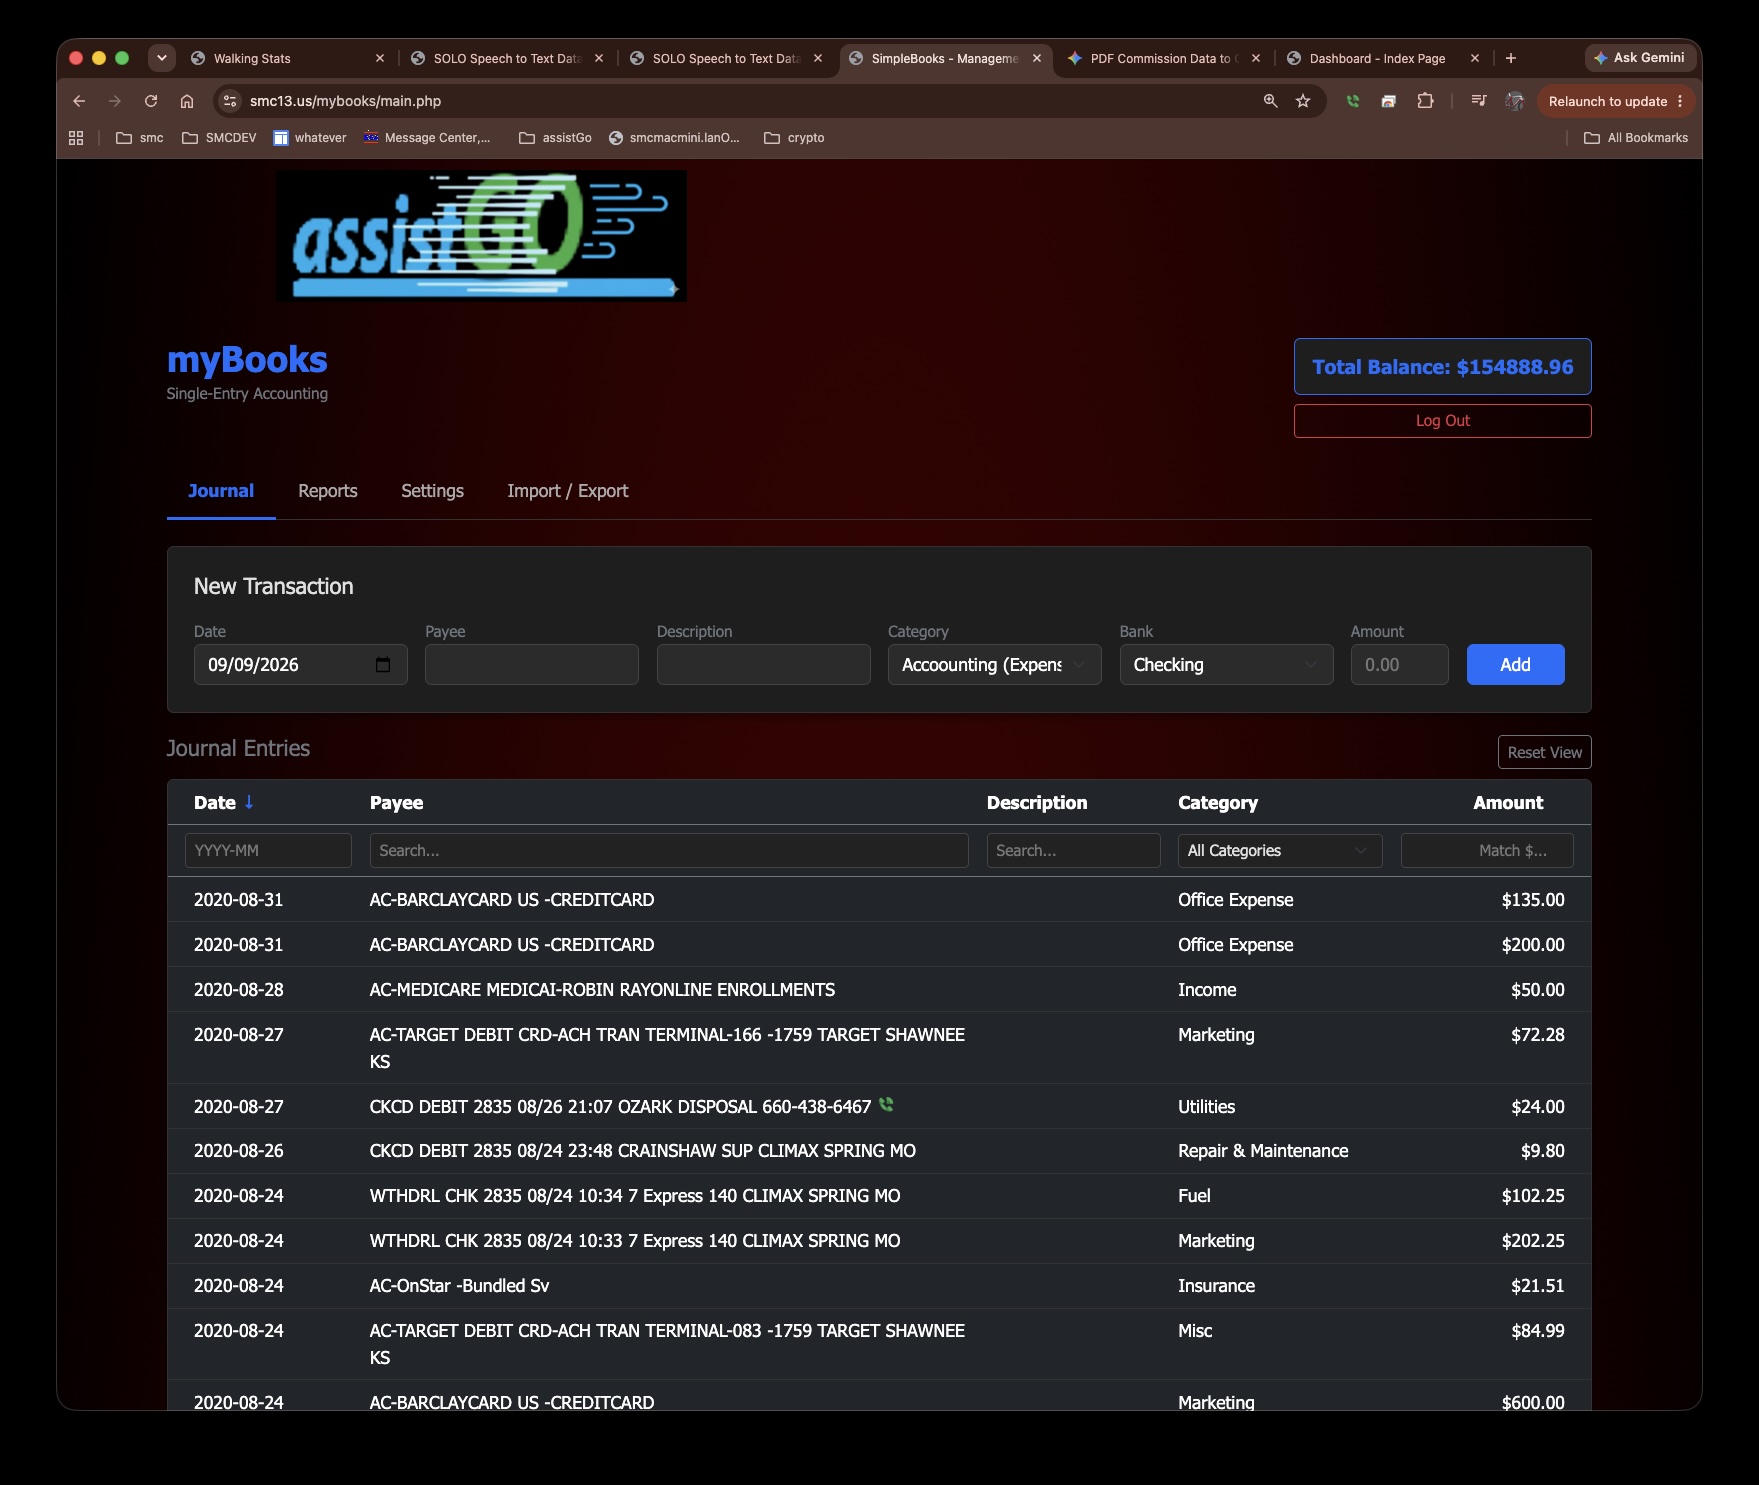Switch to the Reports tab
The height and width of the screenshot is (1485, 1759).
[328, 491]
